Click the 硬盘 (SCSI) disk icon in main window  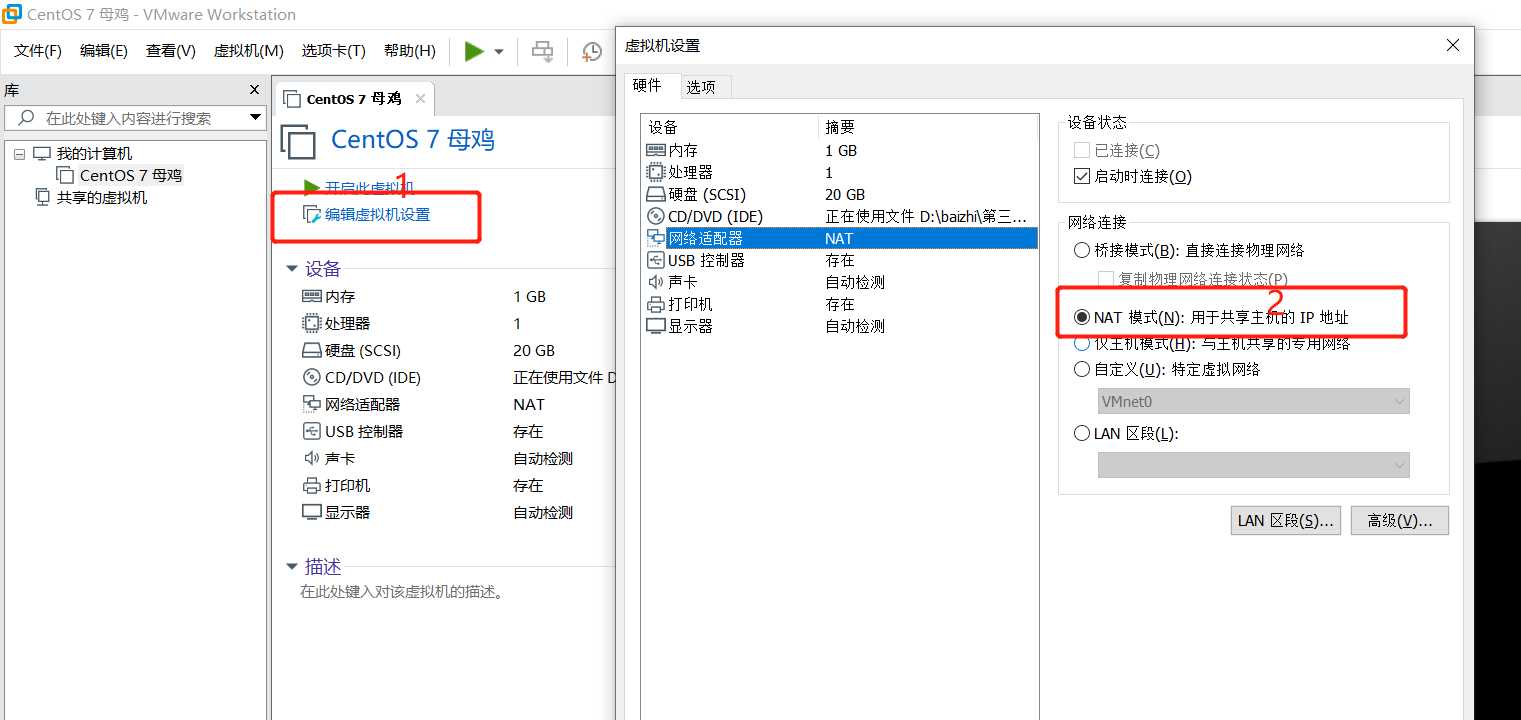pyautogui.click(x=311, y=350)
